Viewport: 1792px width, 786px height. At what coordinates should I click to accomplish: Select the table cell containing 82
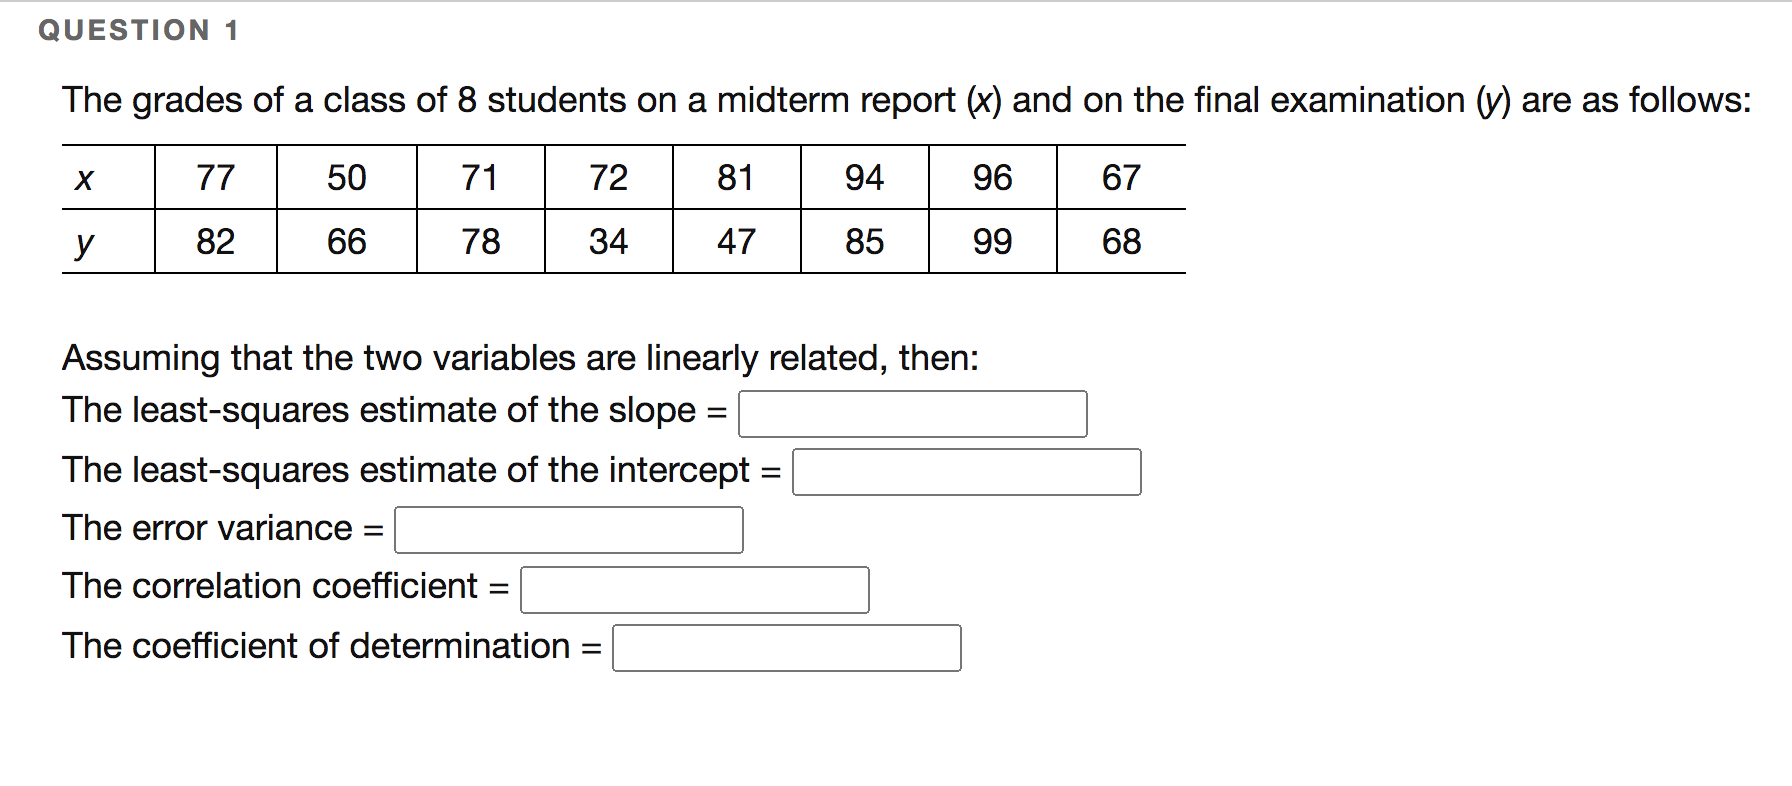coord(215,241)
